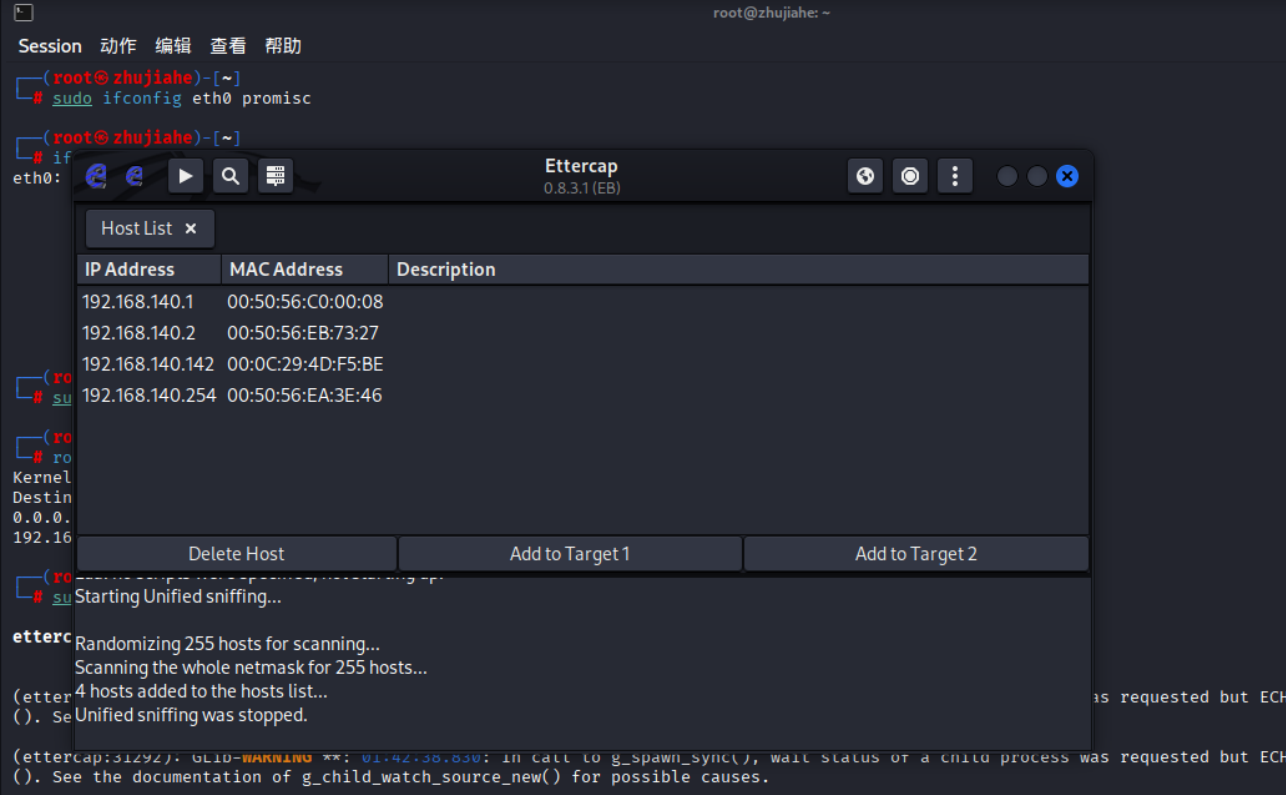The image size is (1286, 795).
Task: Click 'Starting Unified sniffing...' log line
Action: pos(178,597)
